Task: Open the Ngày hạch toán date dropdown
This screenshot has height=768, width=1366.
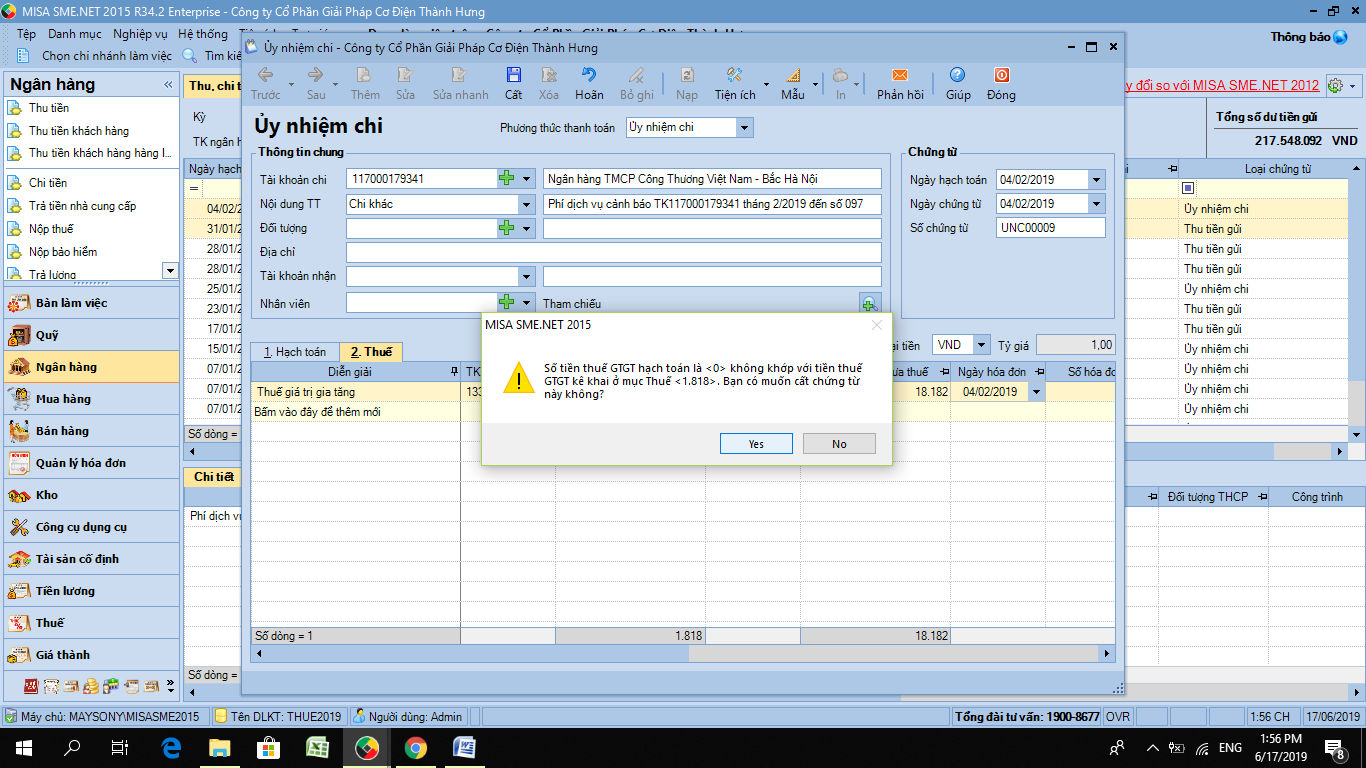Action: point(1097,180)
